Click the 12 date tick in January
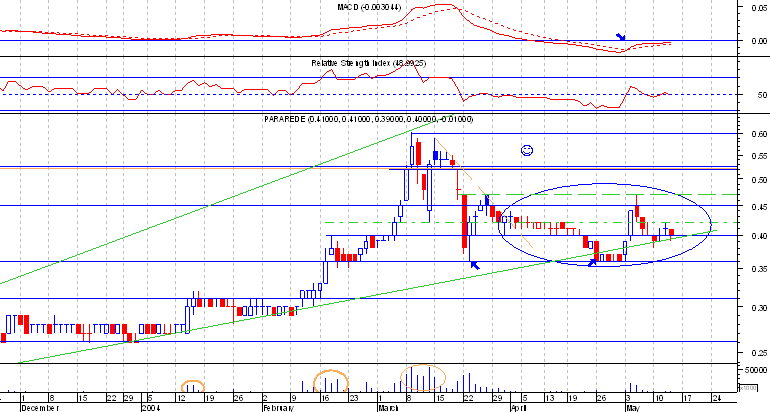 tap(184, 398)
